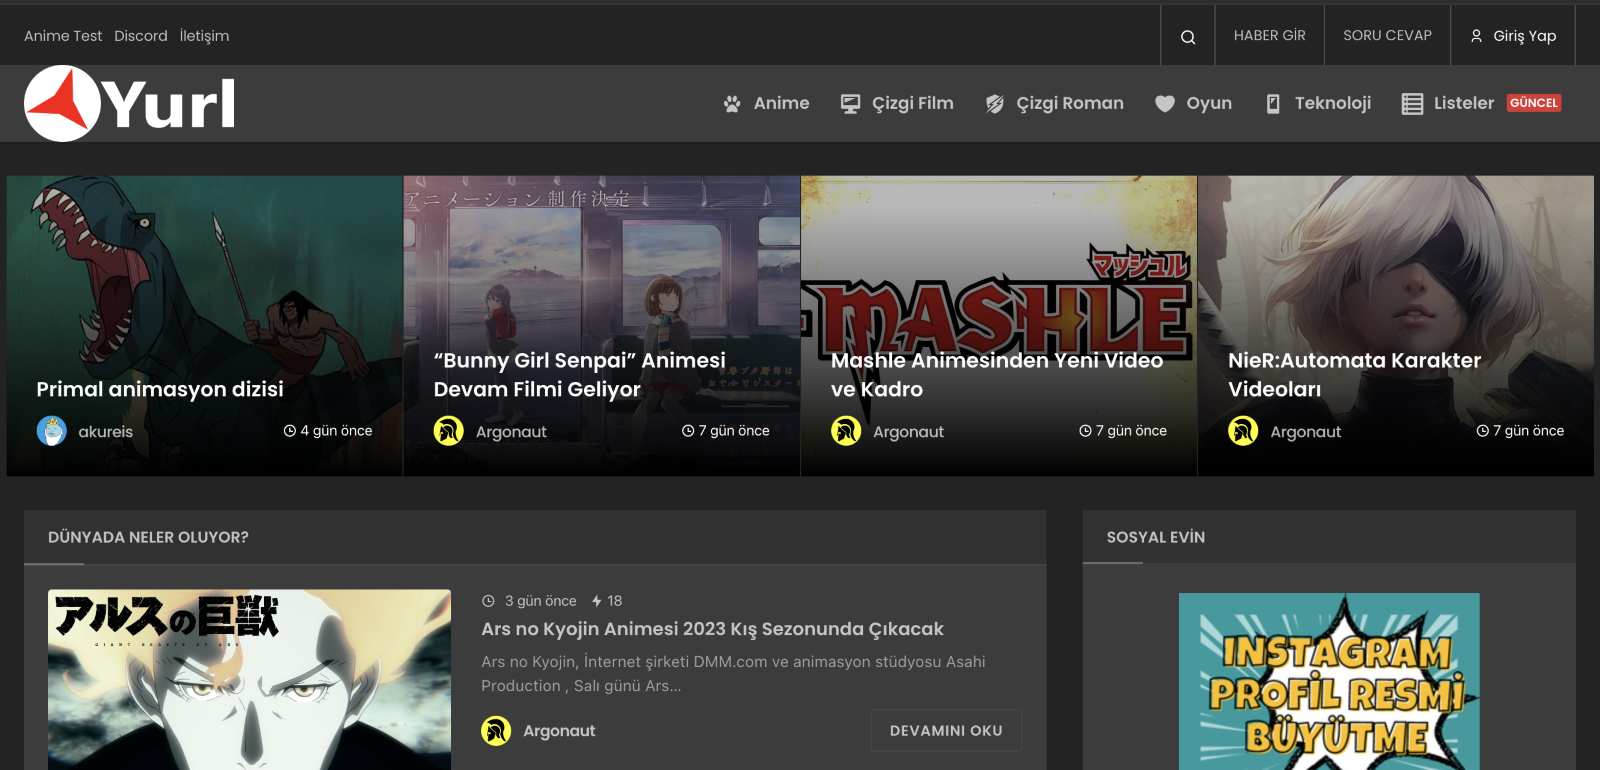Click akureis avatar on Primal card
This screenshot has height=770, width=1600.
coord(51,431)
